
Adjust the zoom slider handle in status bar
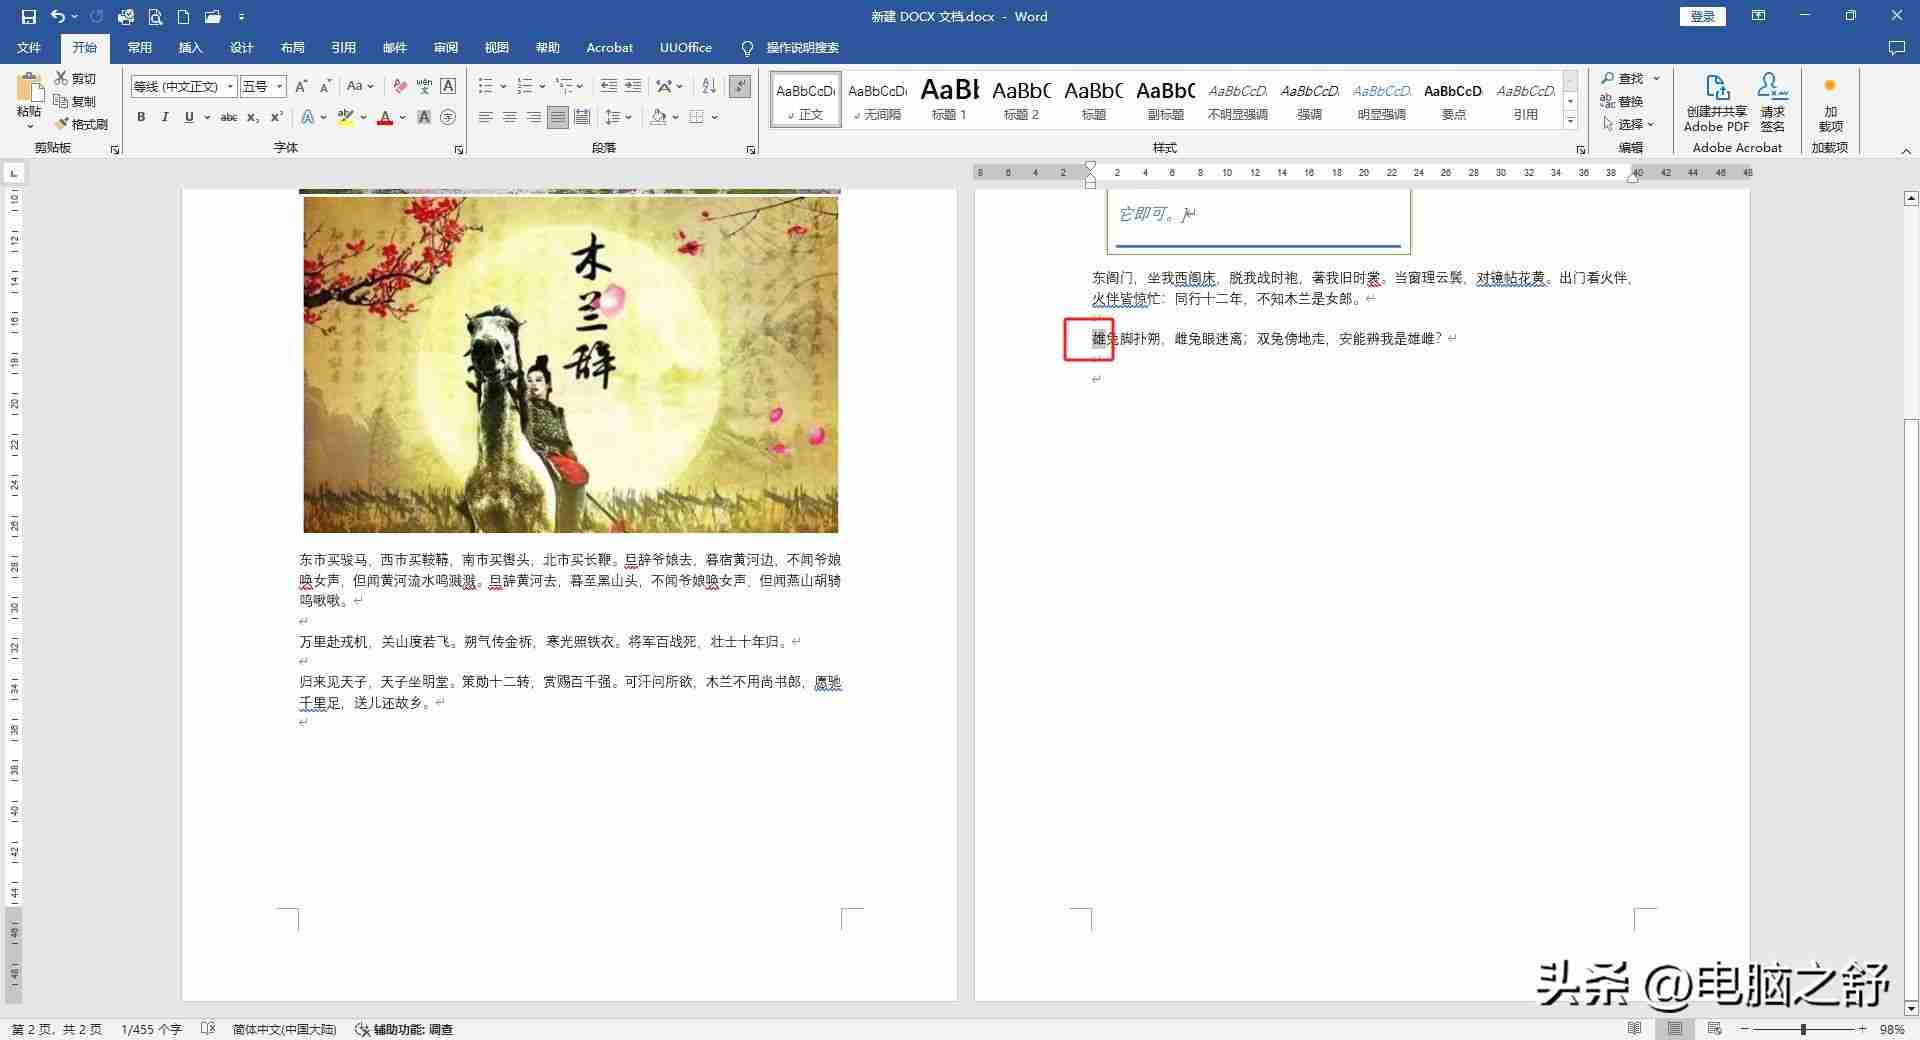click(x=1803, y=1029)
